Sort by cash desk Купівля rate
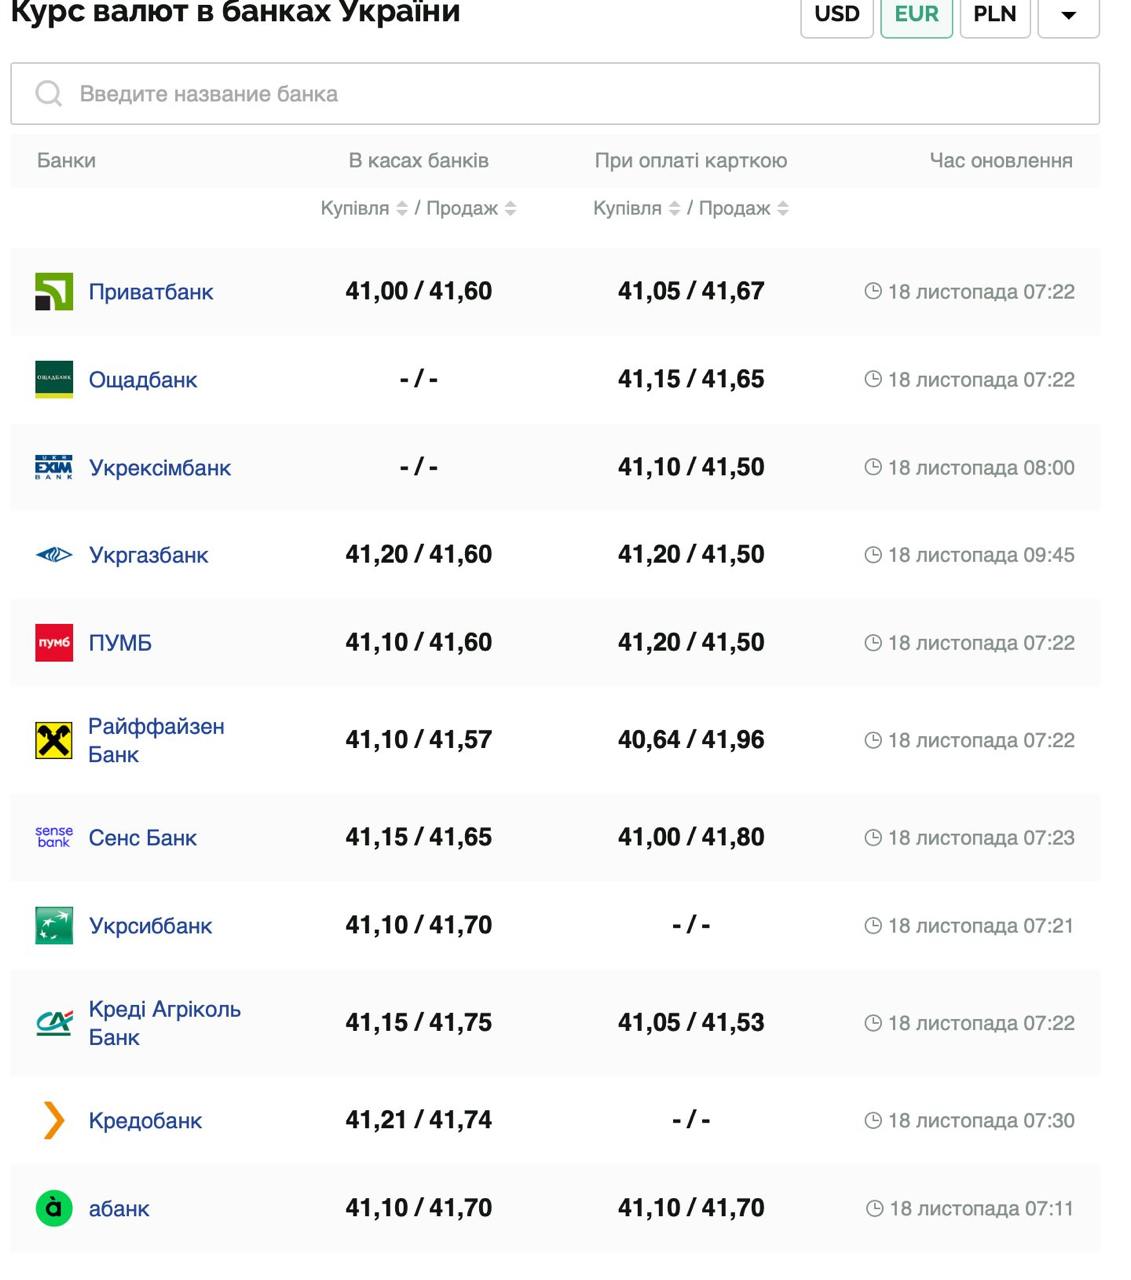This screenshot has height=1280, width=1131. pos(402,208)
